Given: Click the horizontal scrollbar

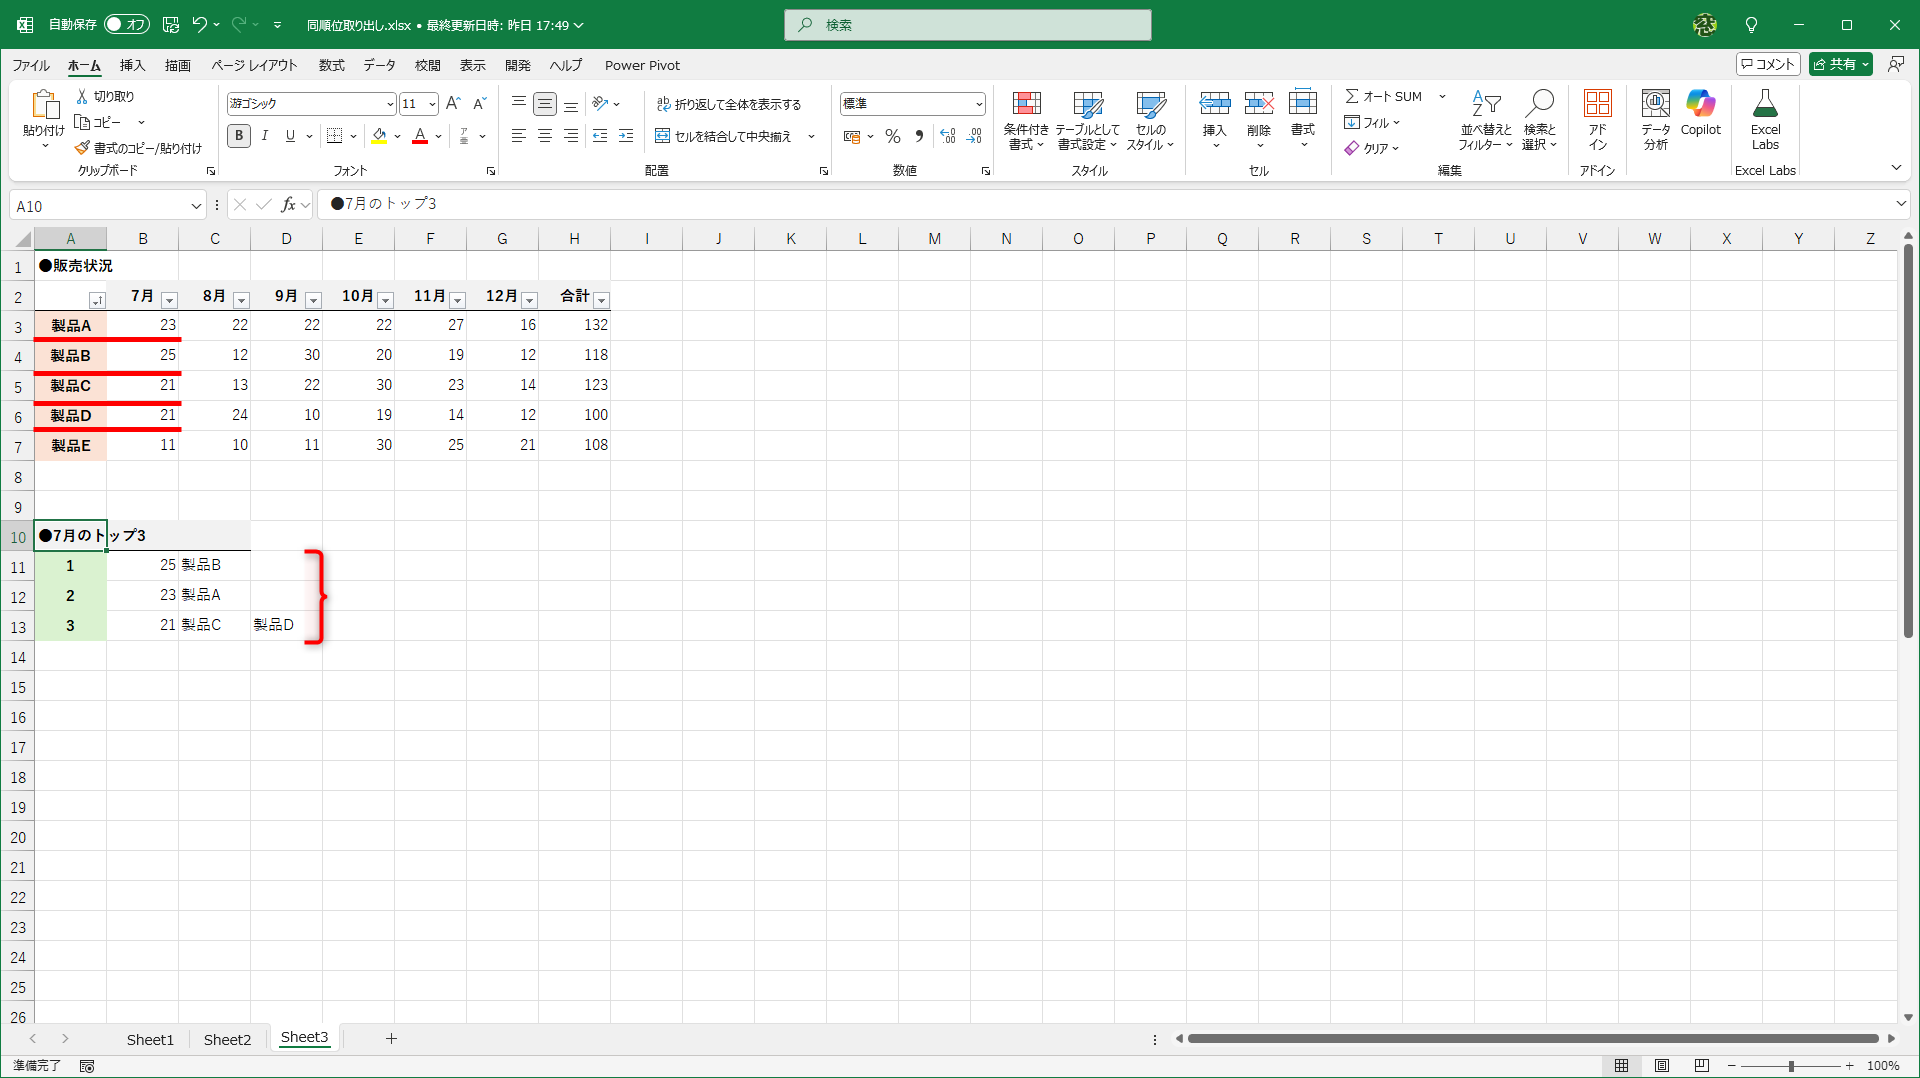Looking at the screenshot, I should coord(1533,1039).
